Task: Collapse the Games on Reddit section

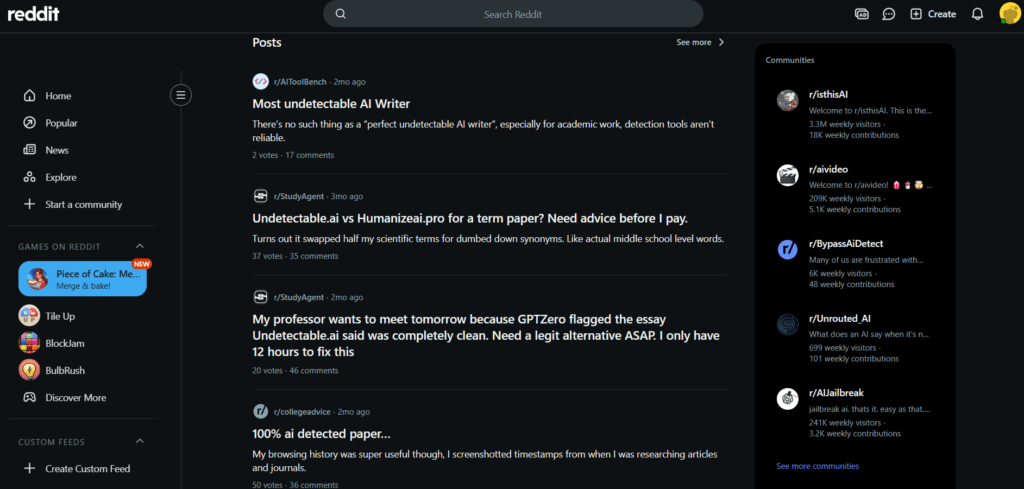Action: (x=139, y=246)
